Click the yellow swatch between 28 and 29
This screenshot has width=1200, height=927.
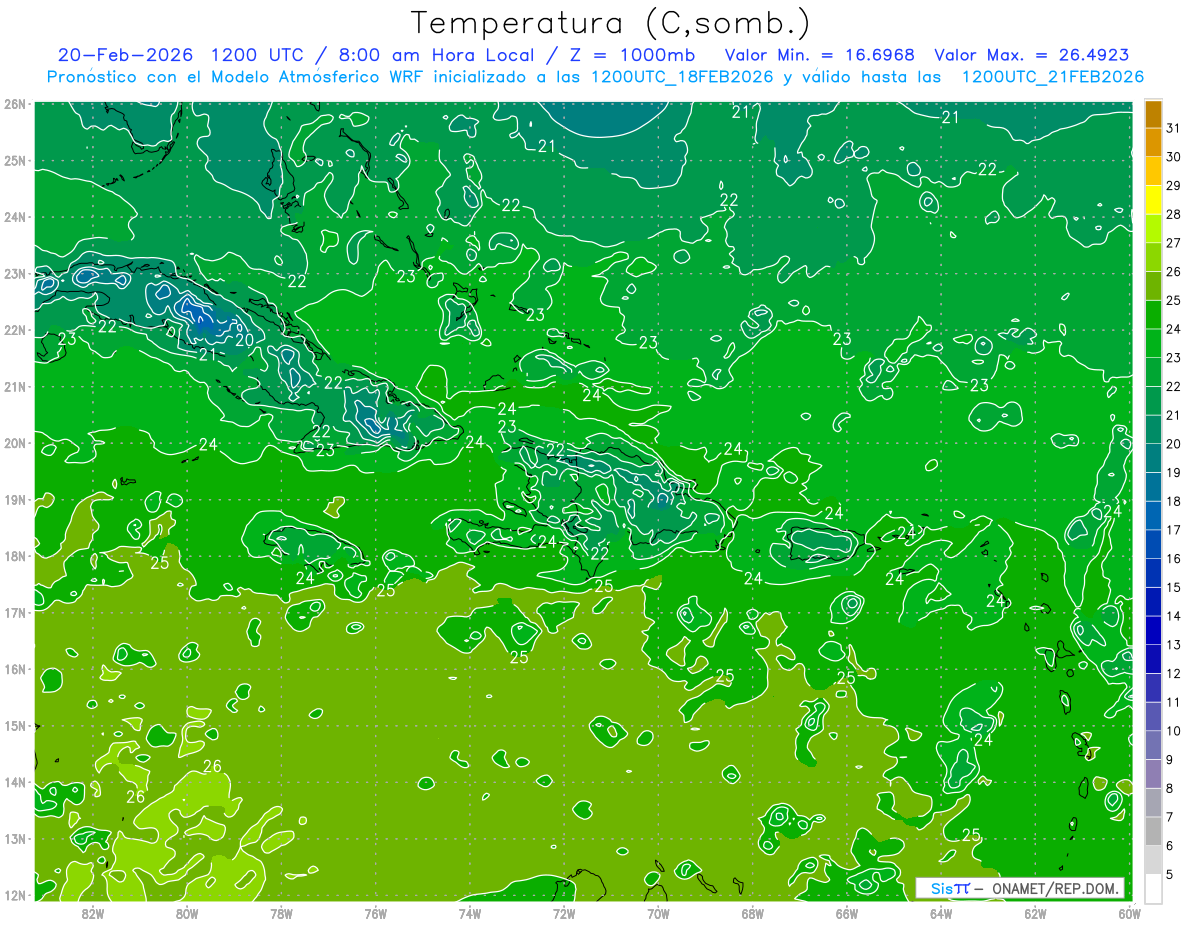[1153, 200]
